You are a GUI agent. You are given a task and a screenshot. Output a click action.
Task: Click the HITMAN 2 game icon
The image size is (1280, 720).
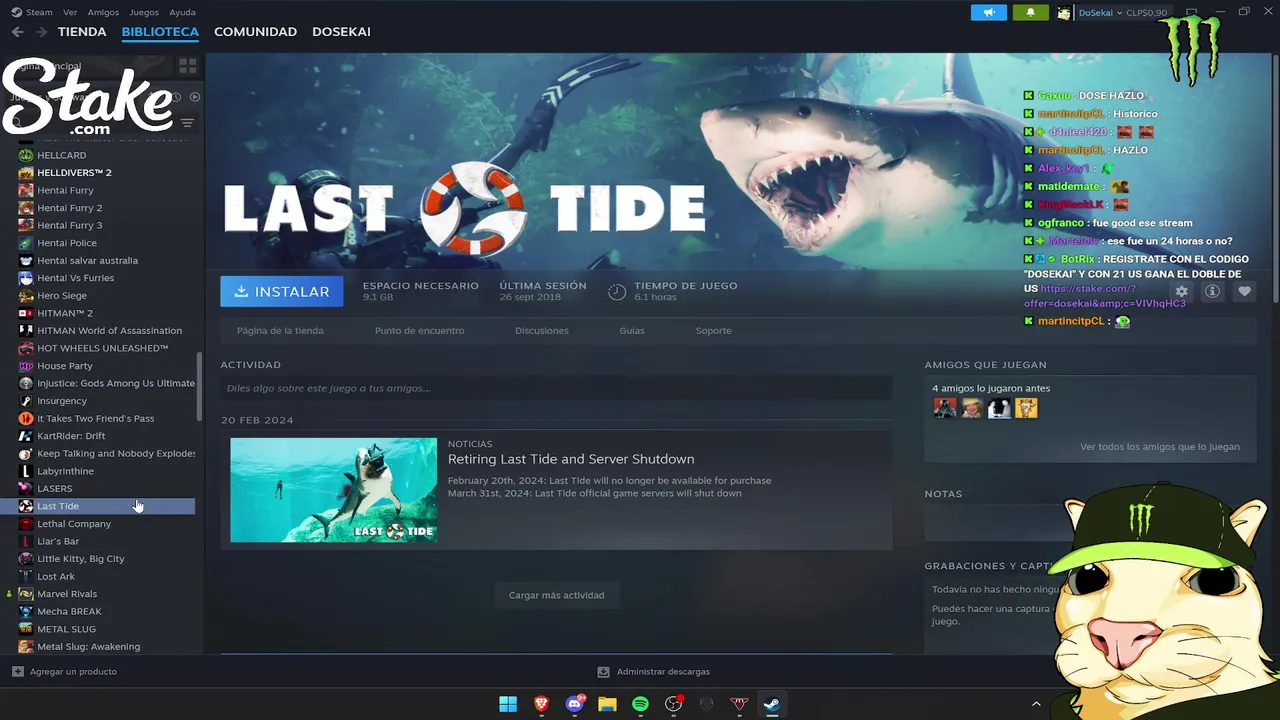[26, 313]
